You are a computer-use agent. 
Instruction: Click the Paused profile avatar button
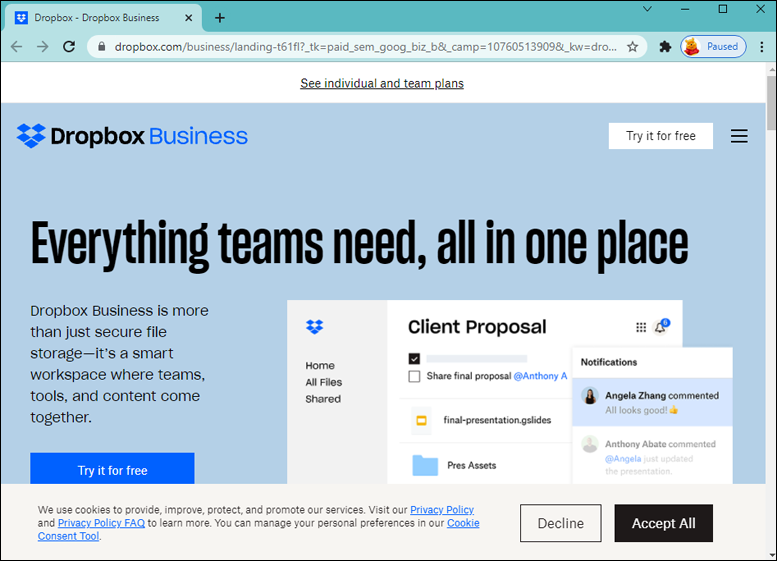pyautogui.click(x=713, y=47)
